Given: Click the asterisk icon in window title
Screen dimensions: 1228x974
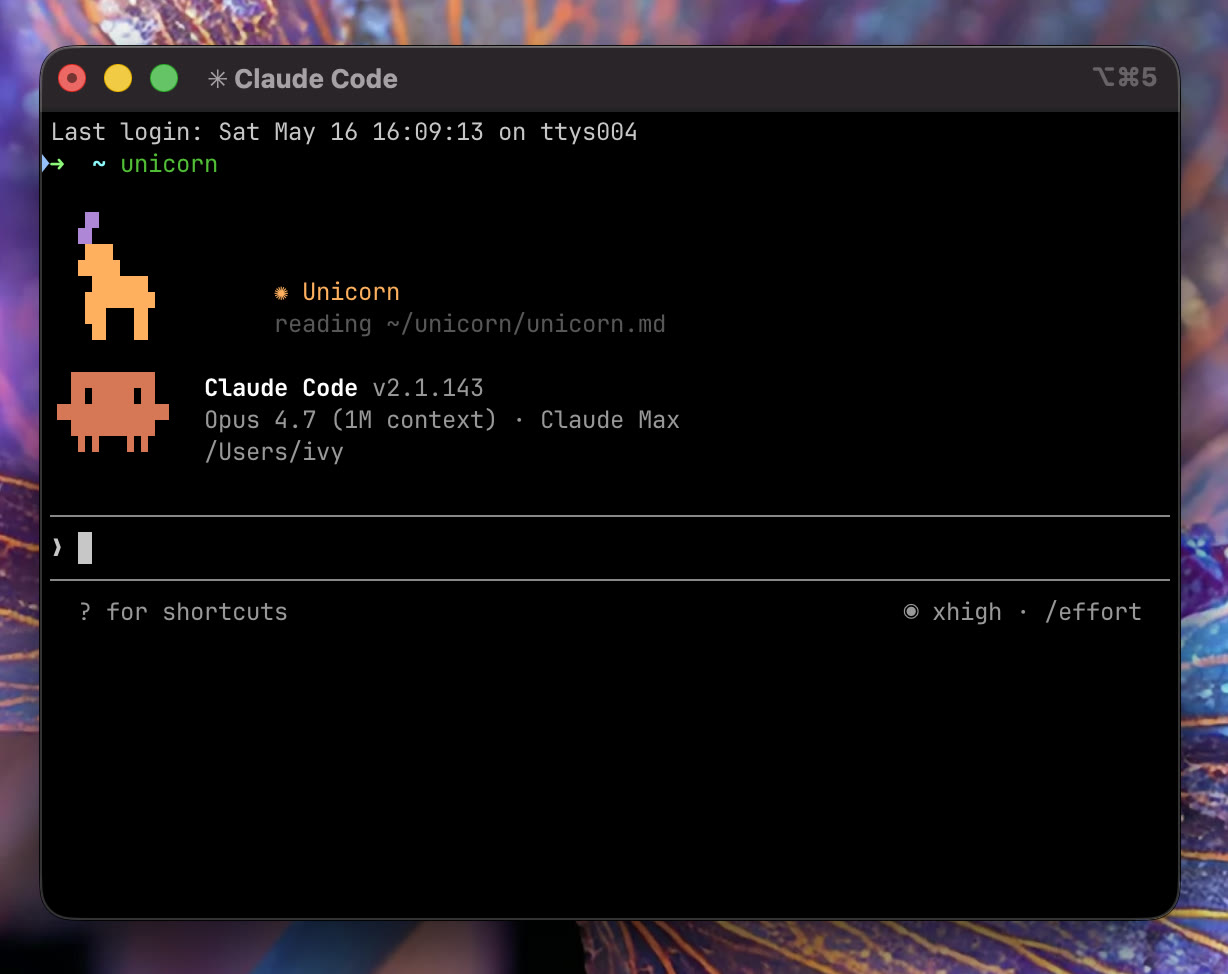Looking at the screenshot, I should pyautogui.click(x=217, y=79).
